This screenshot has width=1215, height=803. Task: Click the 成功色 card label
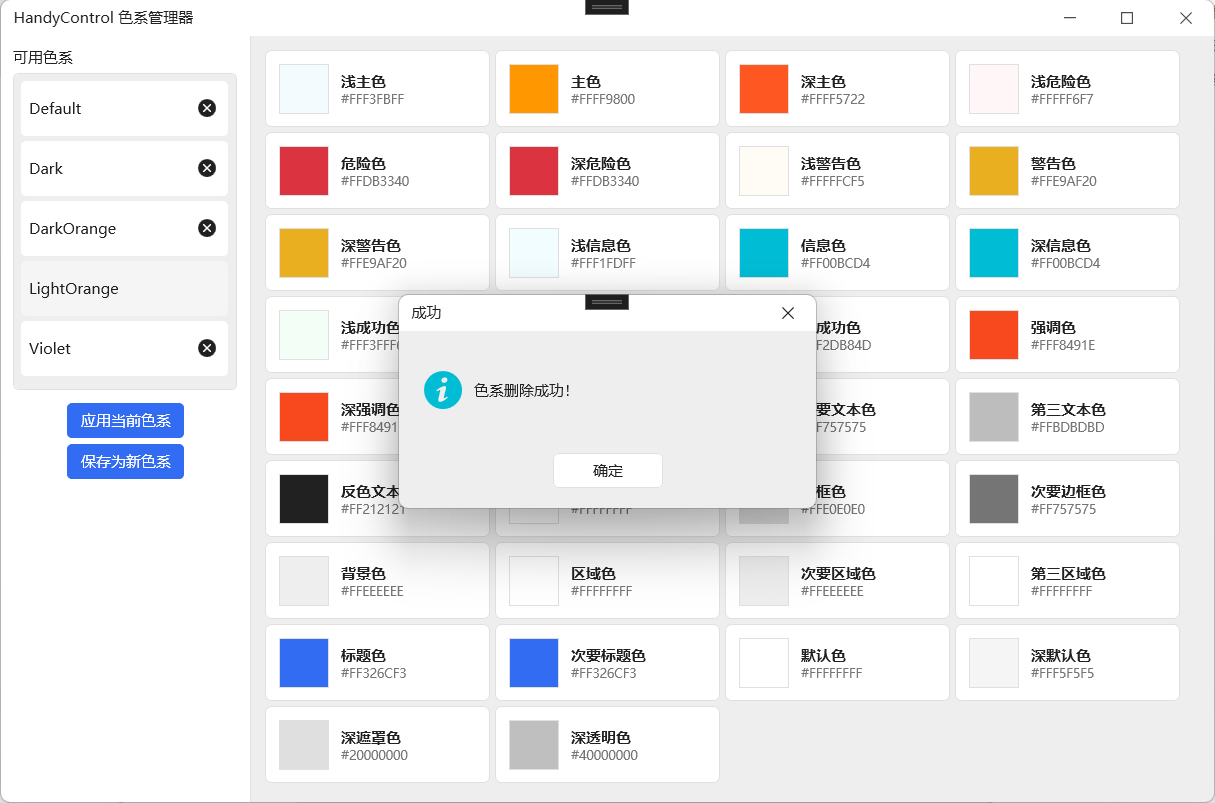[x=839, y=328]
